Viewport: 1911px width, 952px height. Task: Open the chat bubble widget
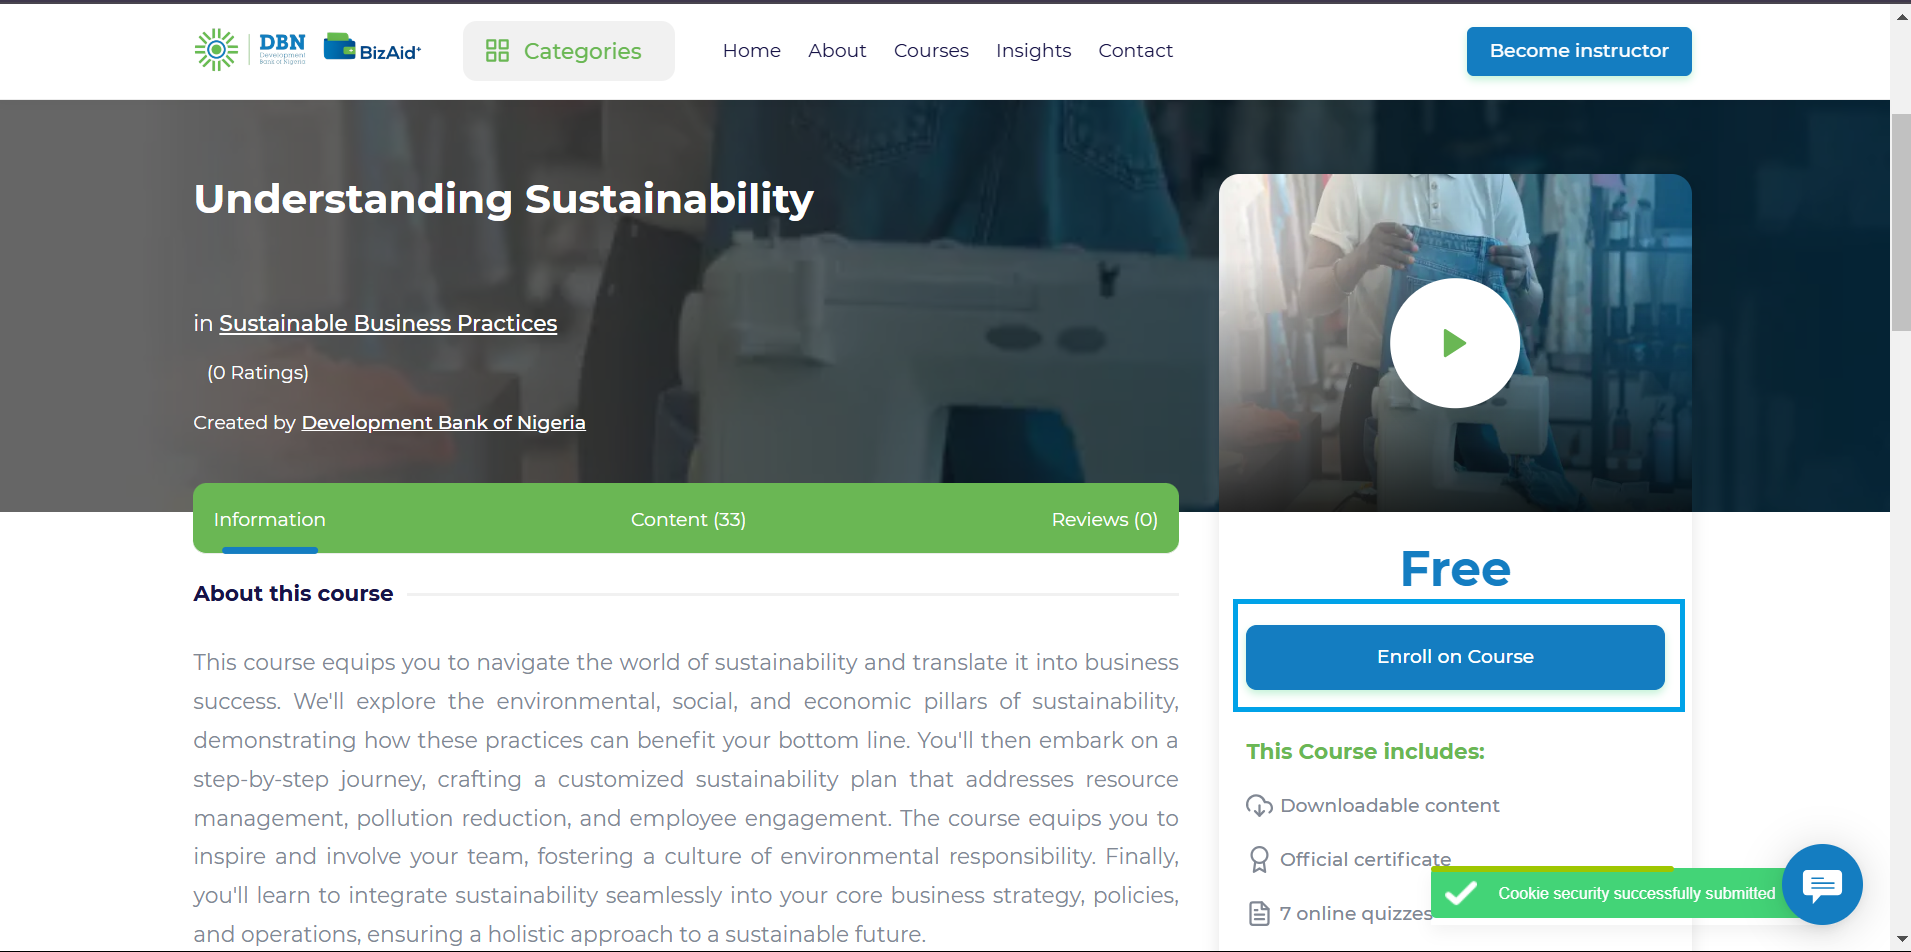point(1822,884)
